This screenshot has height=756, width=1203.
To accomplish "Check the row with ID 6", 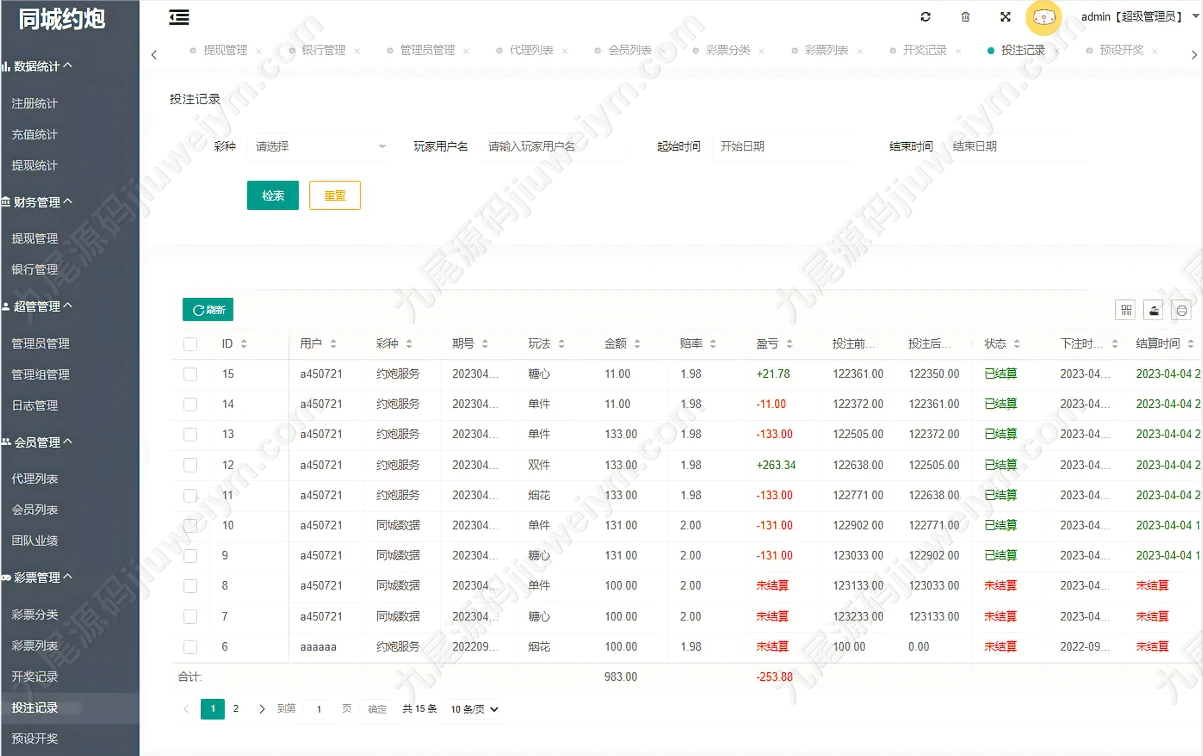I will click(190, 647).
